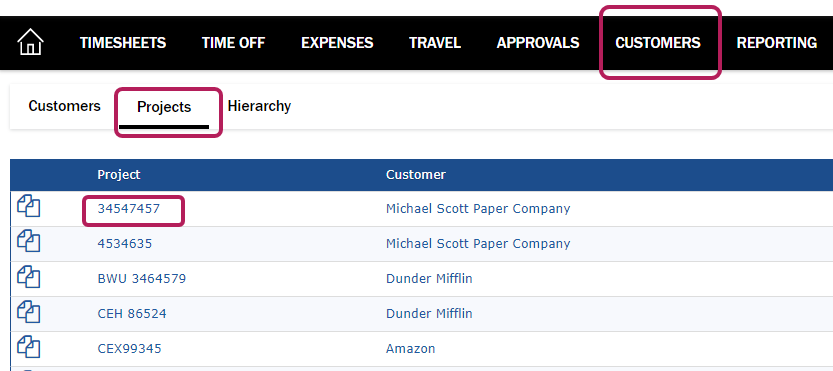The height and width of the screenshot is (371, 833).
Task: Duplicate the BWU 3464579 project via its icon
Action: [x=29, y=276]
